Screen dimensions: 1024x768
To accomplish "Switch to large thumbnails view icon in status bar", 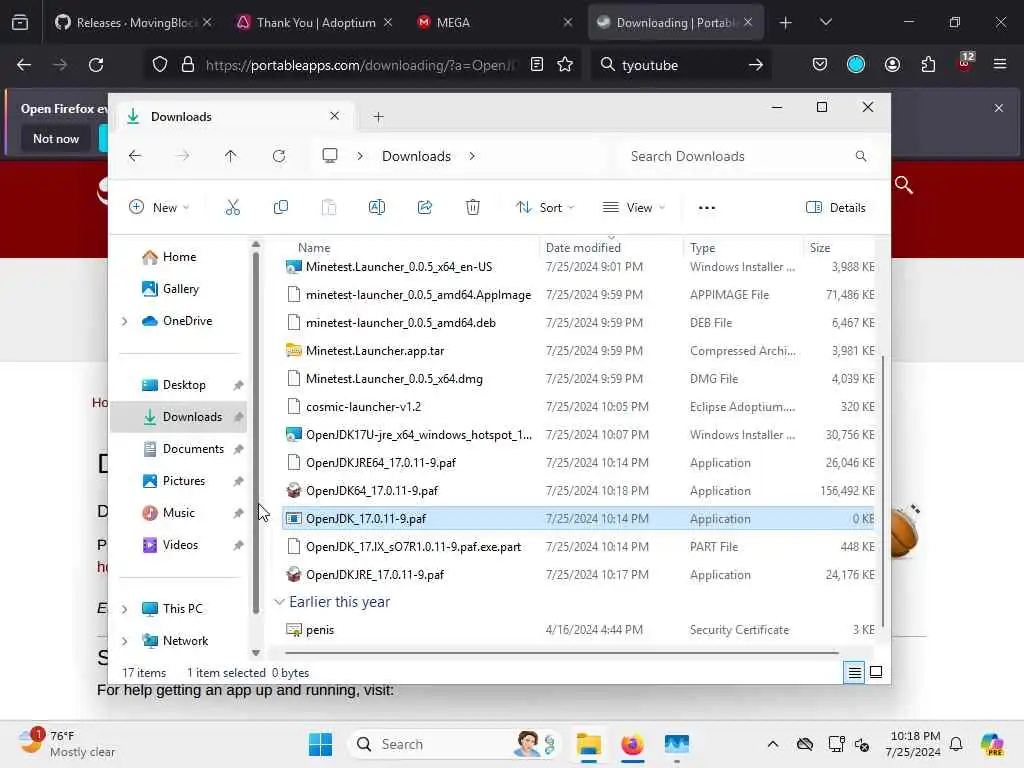I will [876, 672].
